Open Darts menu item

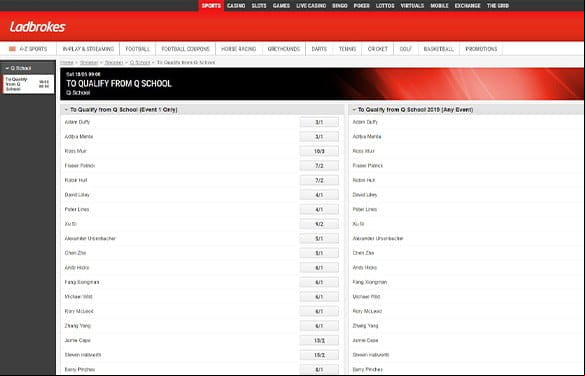(319, 49)
